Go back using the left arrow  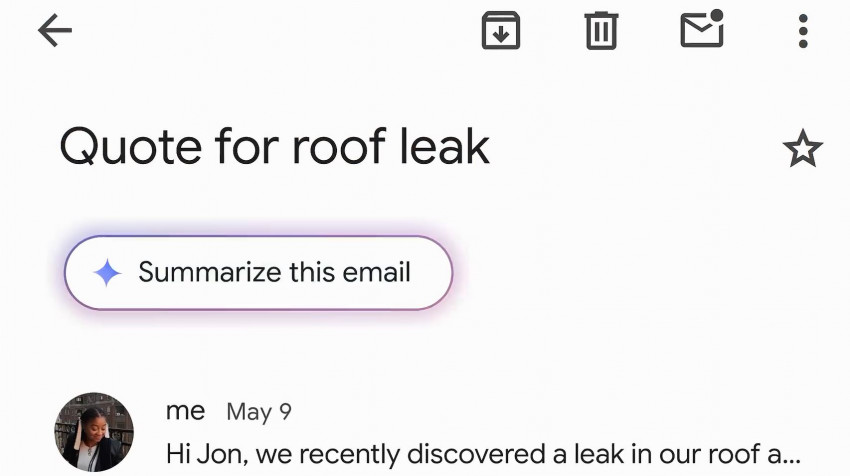click(55, 32)
